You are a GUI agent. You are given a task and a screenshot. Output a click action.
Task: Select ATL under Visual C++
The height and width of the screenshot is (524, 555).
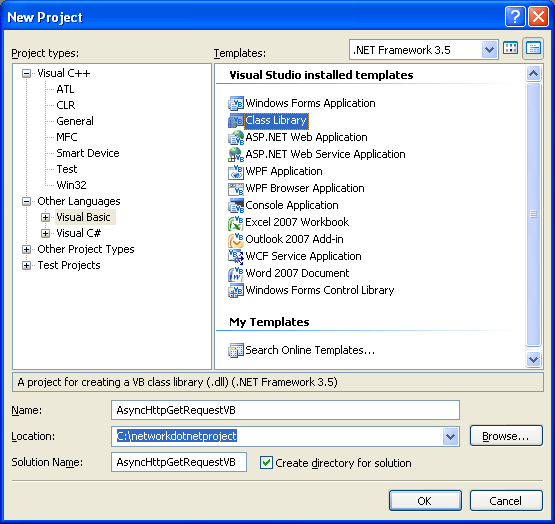pos(65,89)
